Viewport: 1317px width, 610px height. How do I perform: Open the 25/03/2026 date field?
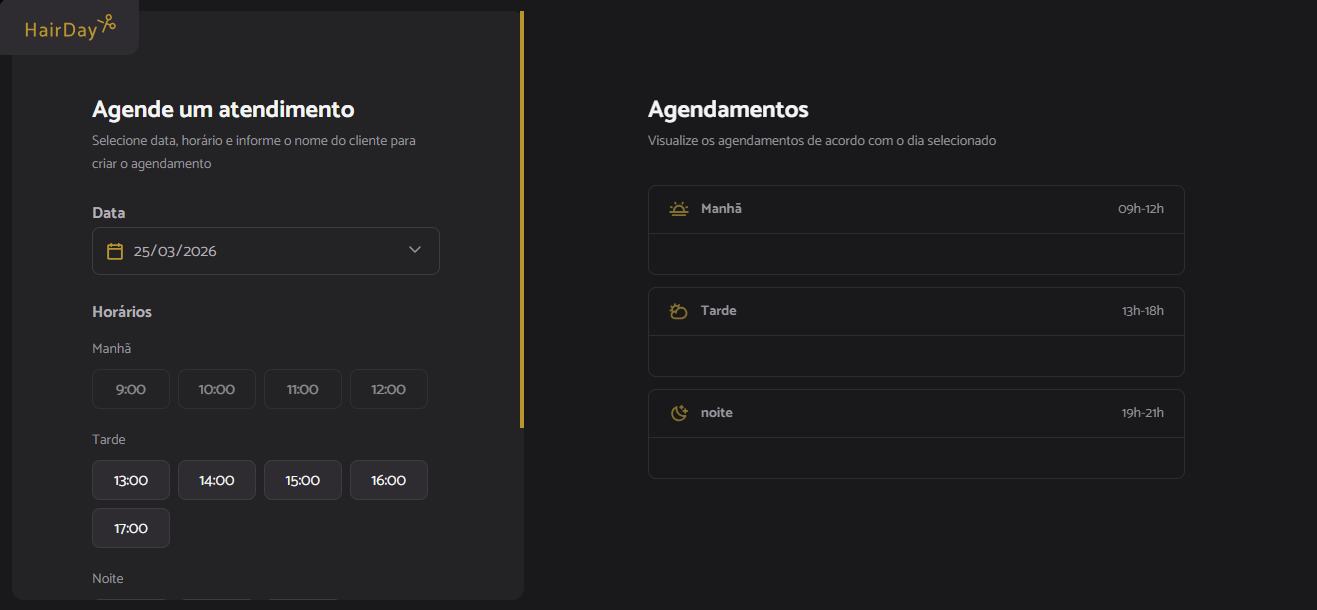click(266, 251)
